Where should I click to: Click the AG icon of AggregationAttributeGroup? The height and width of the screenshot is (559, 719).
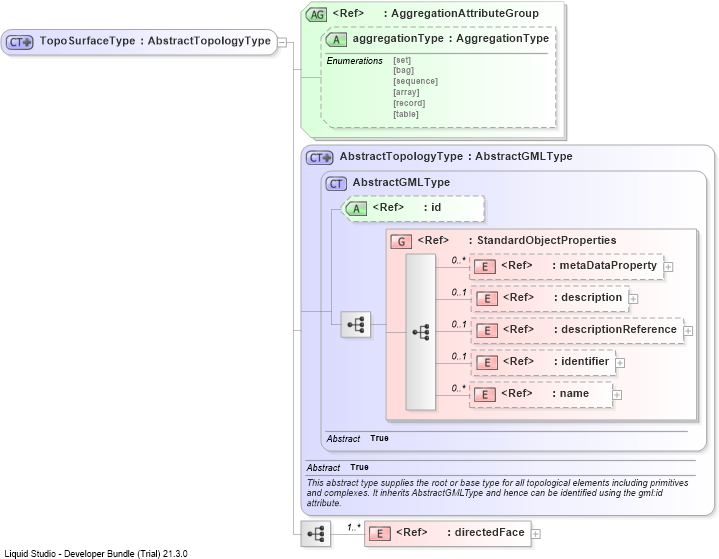[x=316, y=15]
